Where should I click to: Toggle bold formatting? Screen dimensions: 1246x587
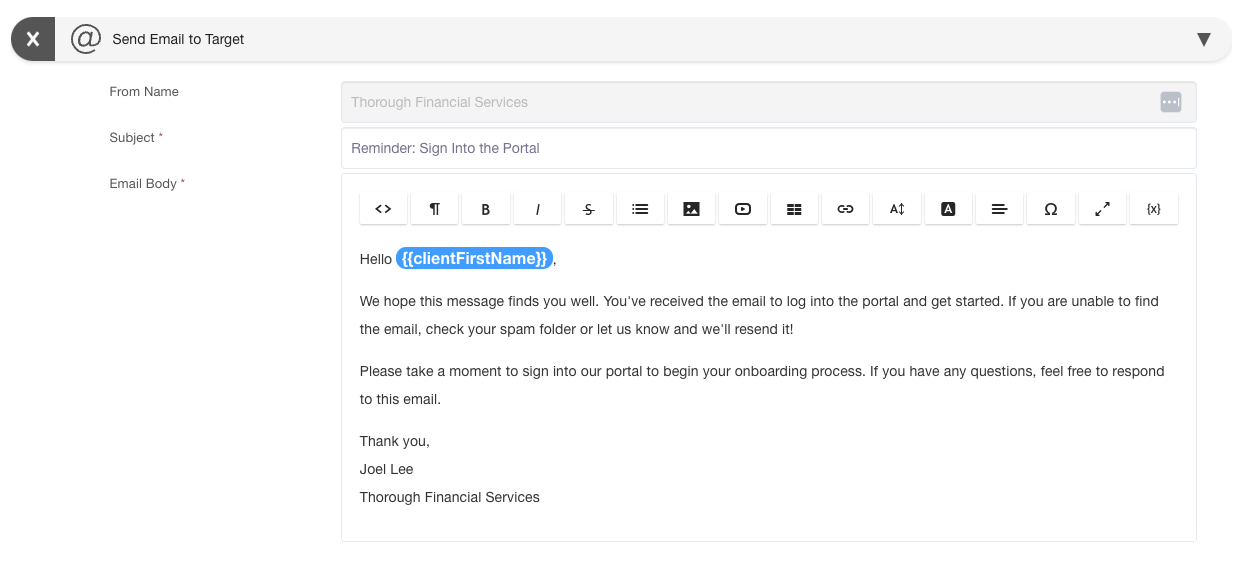(486, 209)
